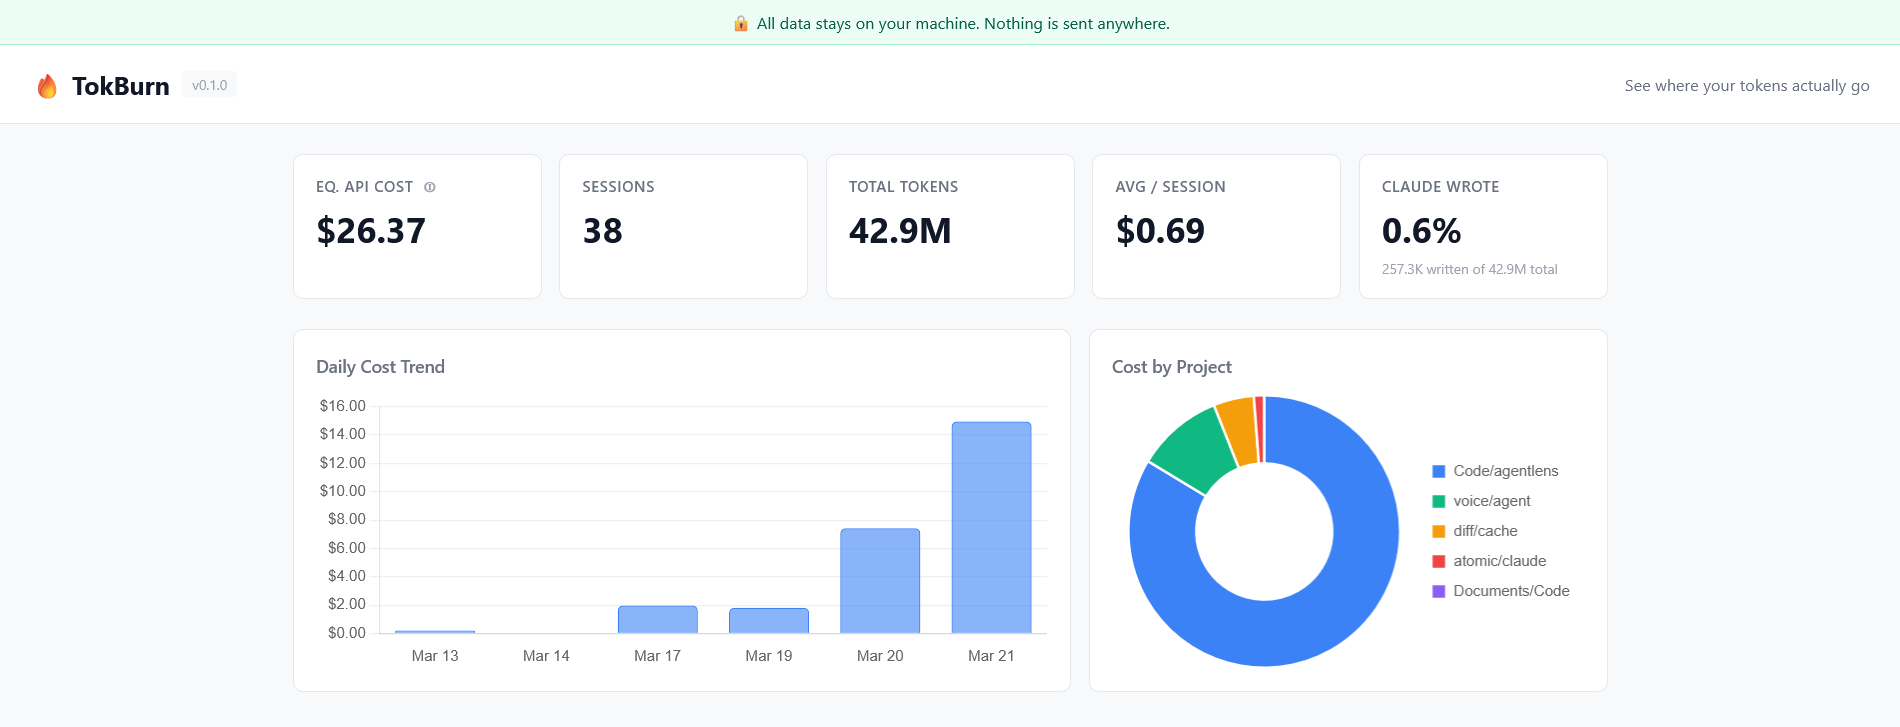Click the AVG / SESSION card label
This screenshot has width=1900, height=727.
tap(1170, 187)
